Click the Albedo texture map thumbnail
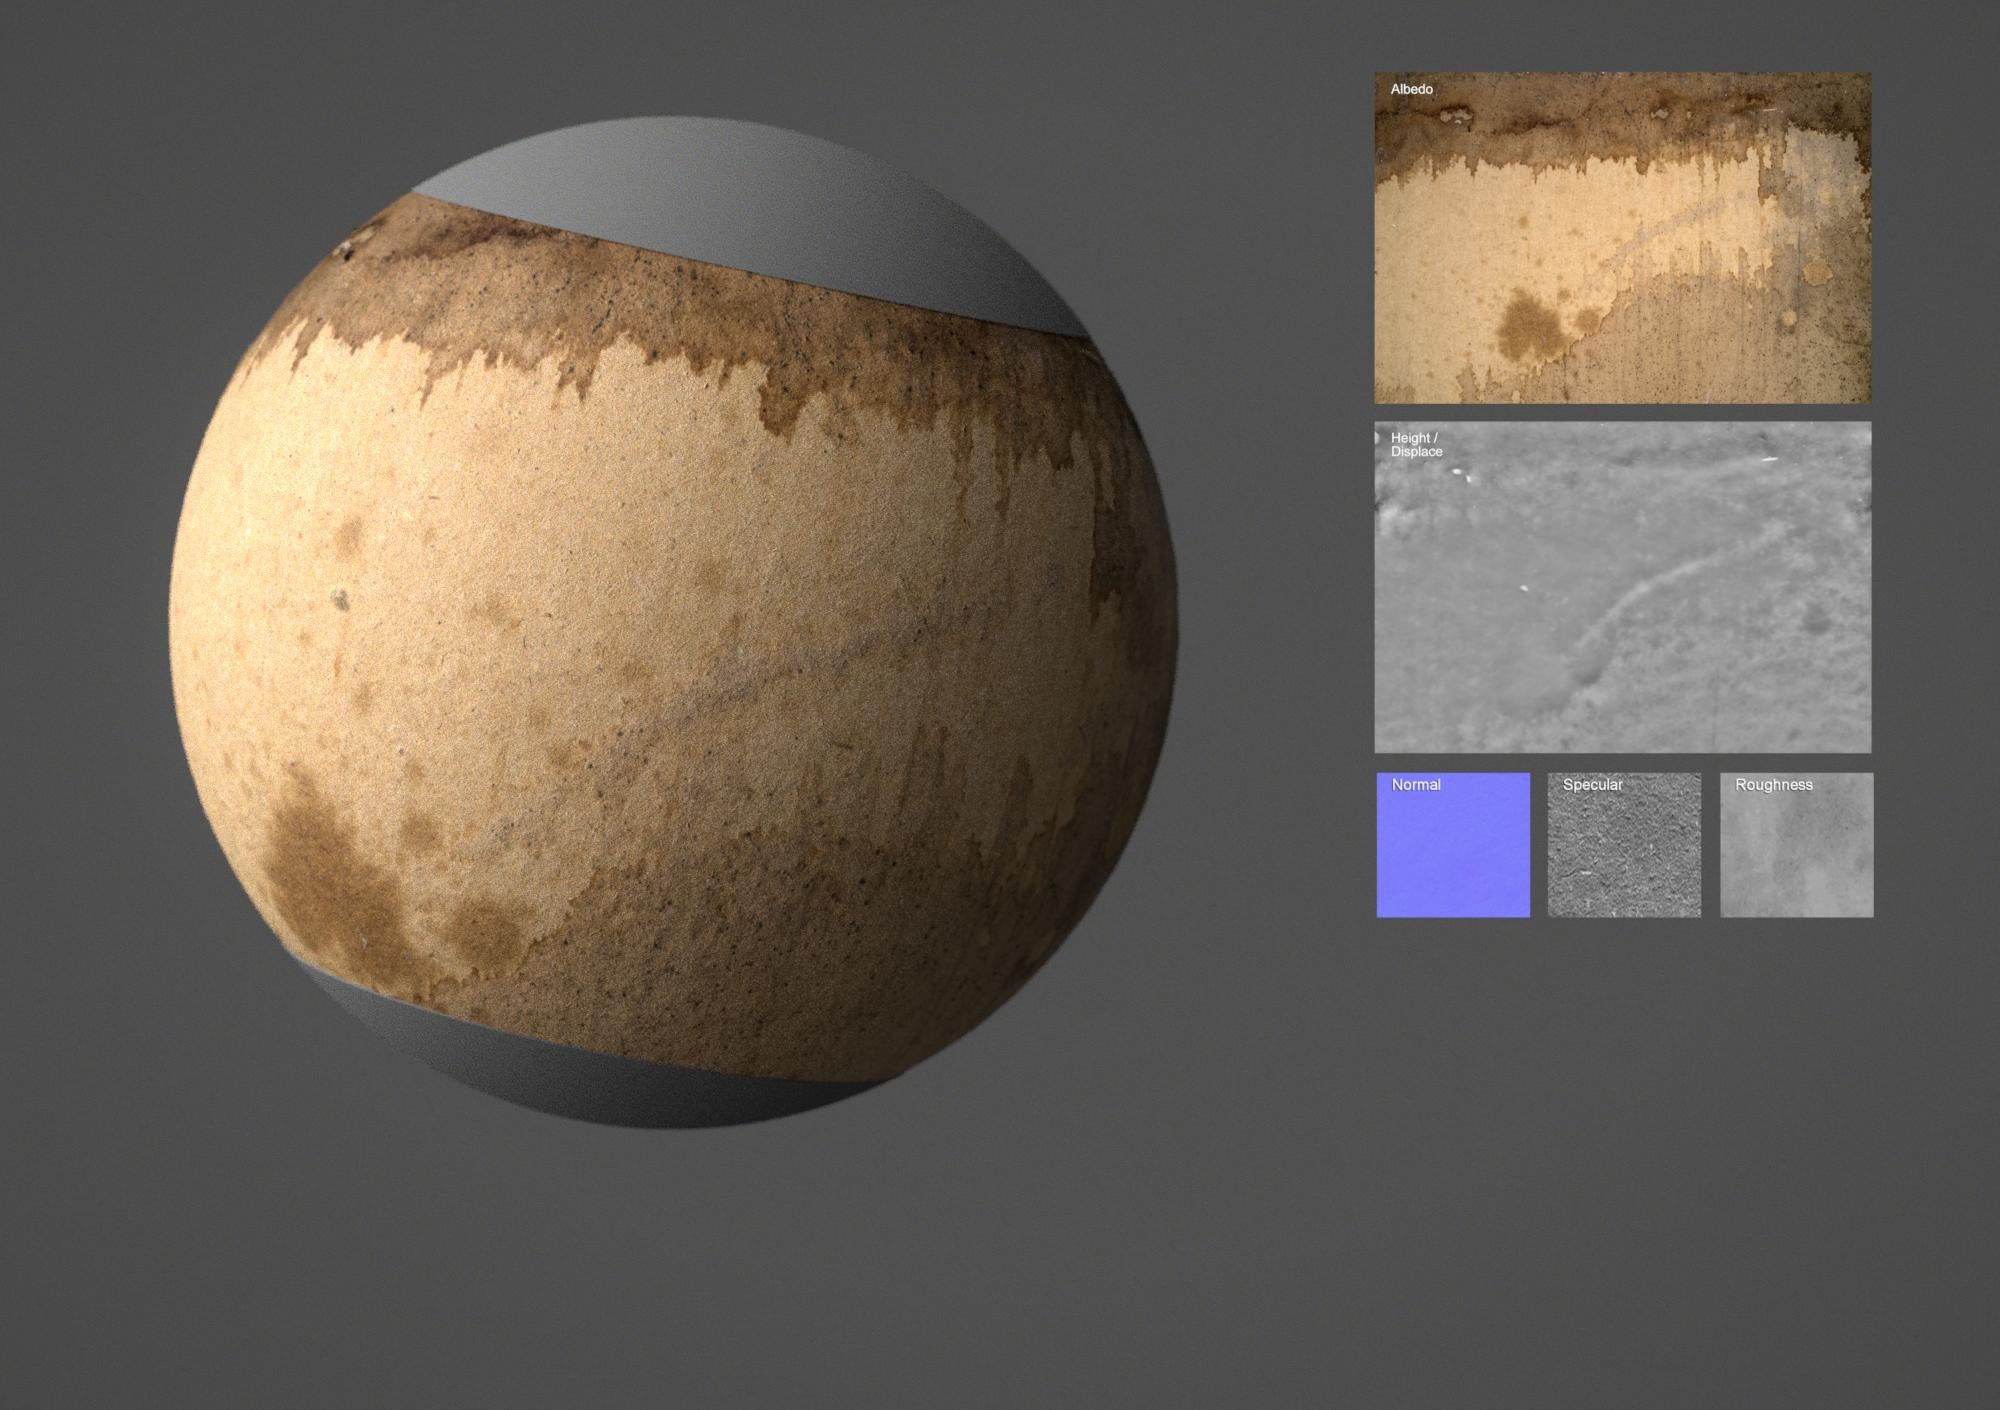This screenshot has width=2000, height=1410. click(1622, 238)
